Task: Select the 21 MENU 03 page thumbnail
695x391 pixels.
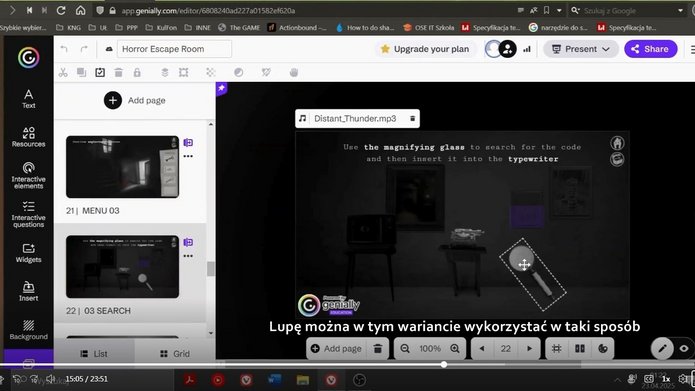Action: point(122,167)
